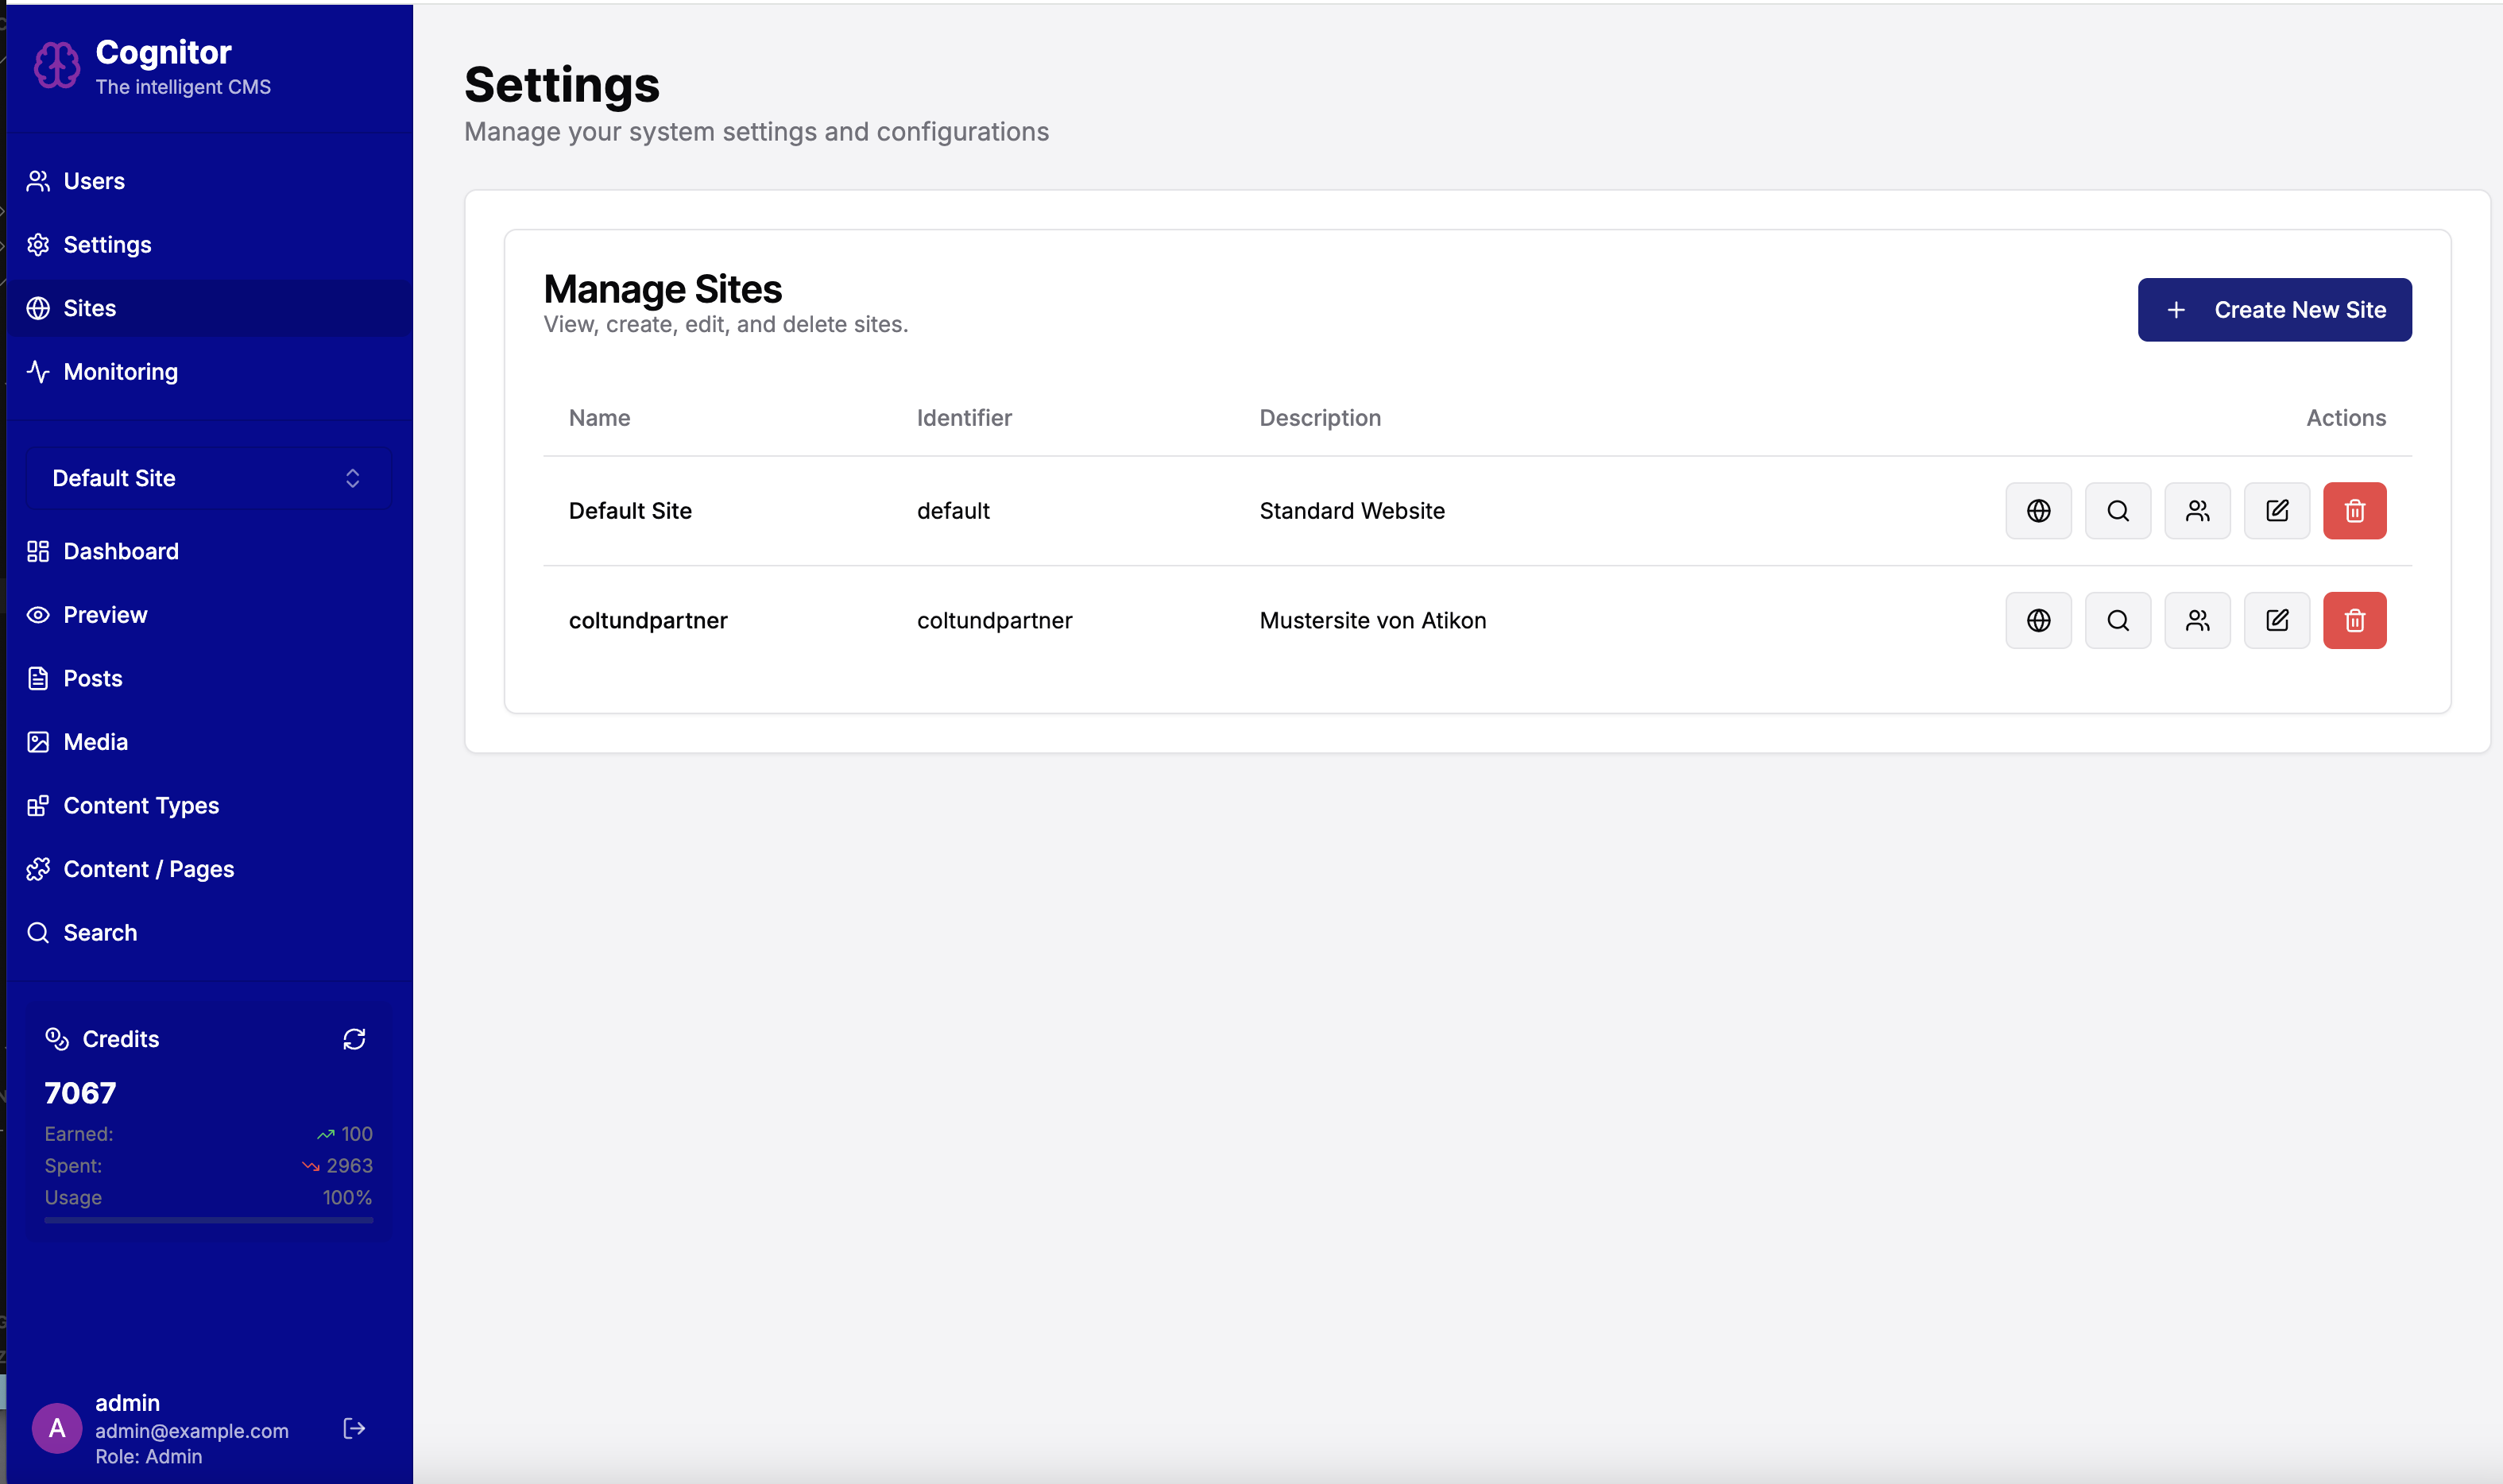Click the preview magnifier icon for coltundpartner
This screenshot has width=2503, height=1484.
pyautogui.click(x=2117, y=620)
